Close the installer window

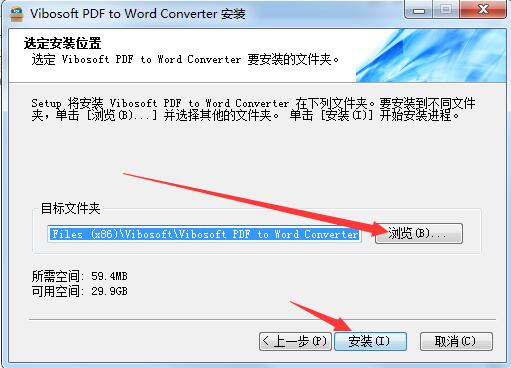tap(483, 10)
